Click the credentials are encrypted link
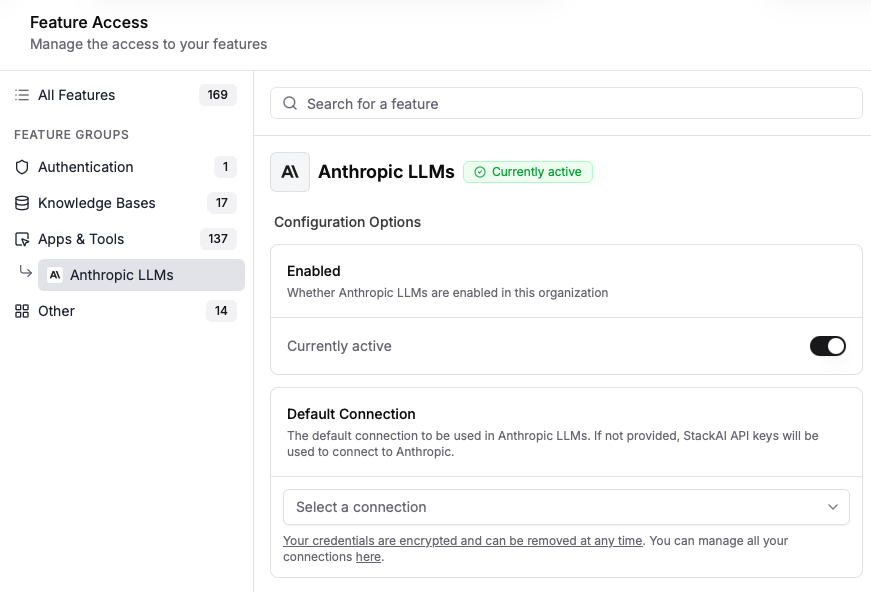 (x=462, y=541)
